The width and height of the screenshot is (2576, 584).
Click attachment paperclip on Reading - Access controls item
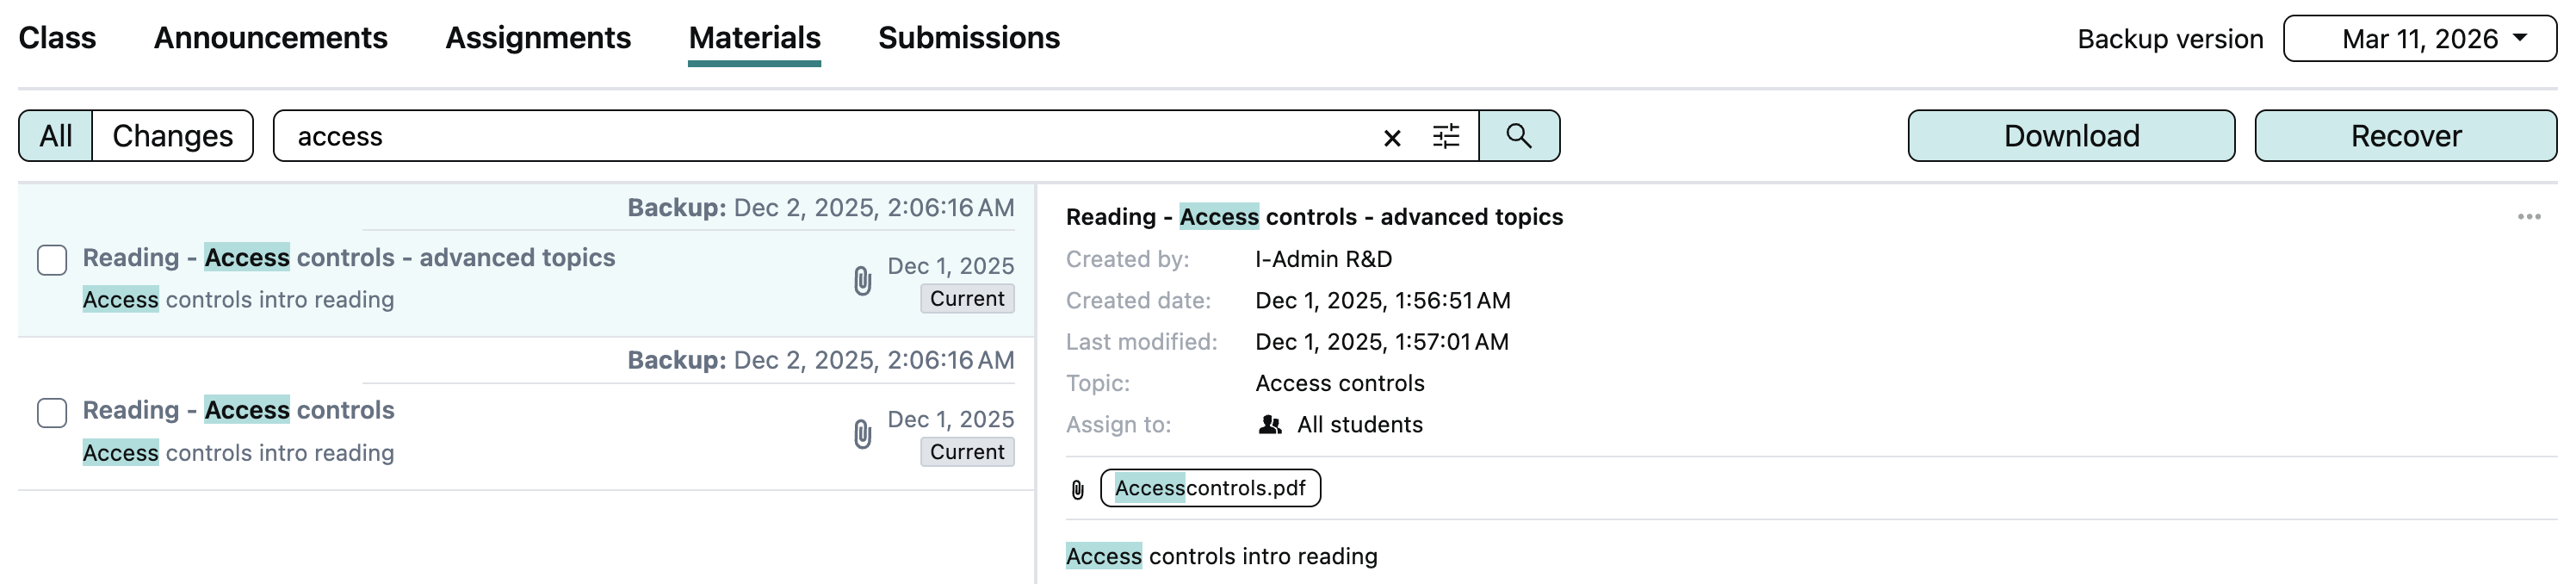click(x=862, y=434)
